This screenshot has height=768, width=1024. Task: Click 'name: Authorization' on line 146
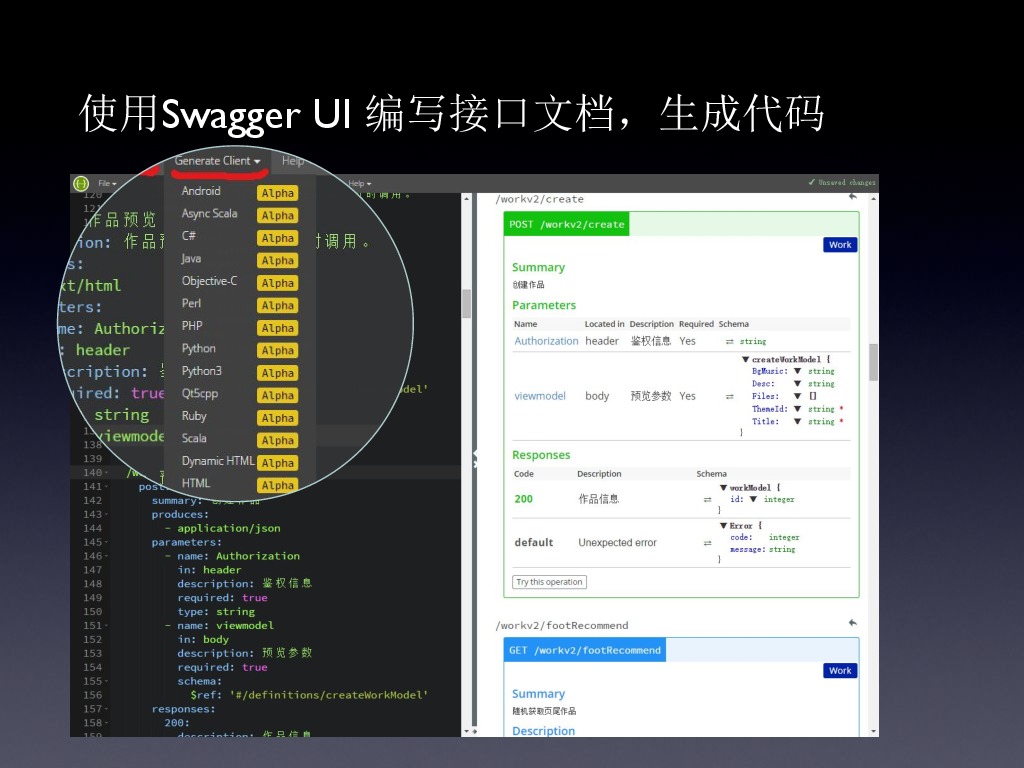(238, 556)
